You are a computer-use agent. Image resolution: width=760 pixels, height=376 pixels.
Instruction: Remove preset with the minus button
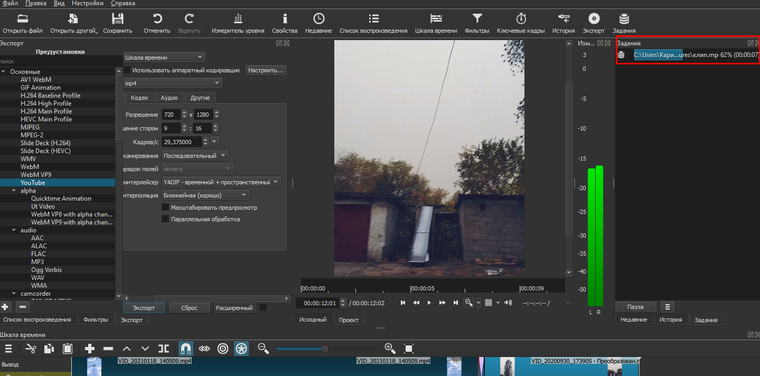coord(22,307)
